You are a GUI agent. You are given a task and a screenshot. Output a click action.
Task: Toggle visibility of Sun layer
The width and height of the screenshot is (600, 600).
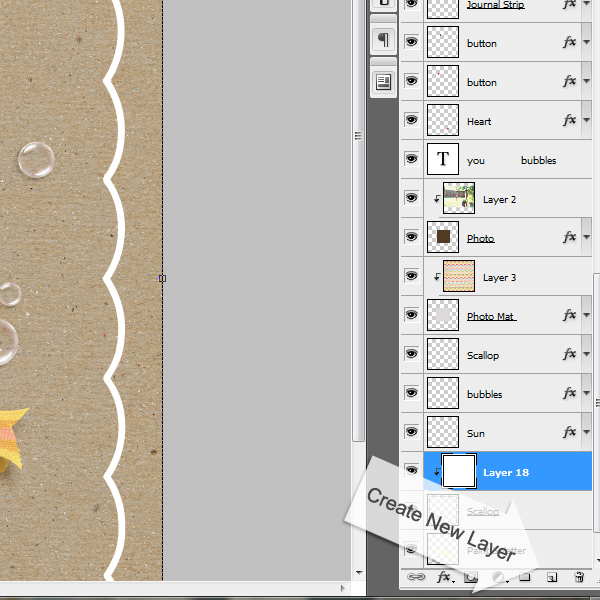(x=411, y=432)
